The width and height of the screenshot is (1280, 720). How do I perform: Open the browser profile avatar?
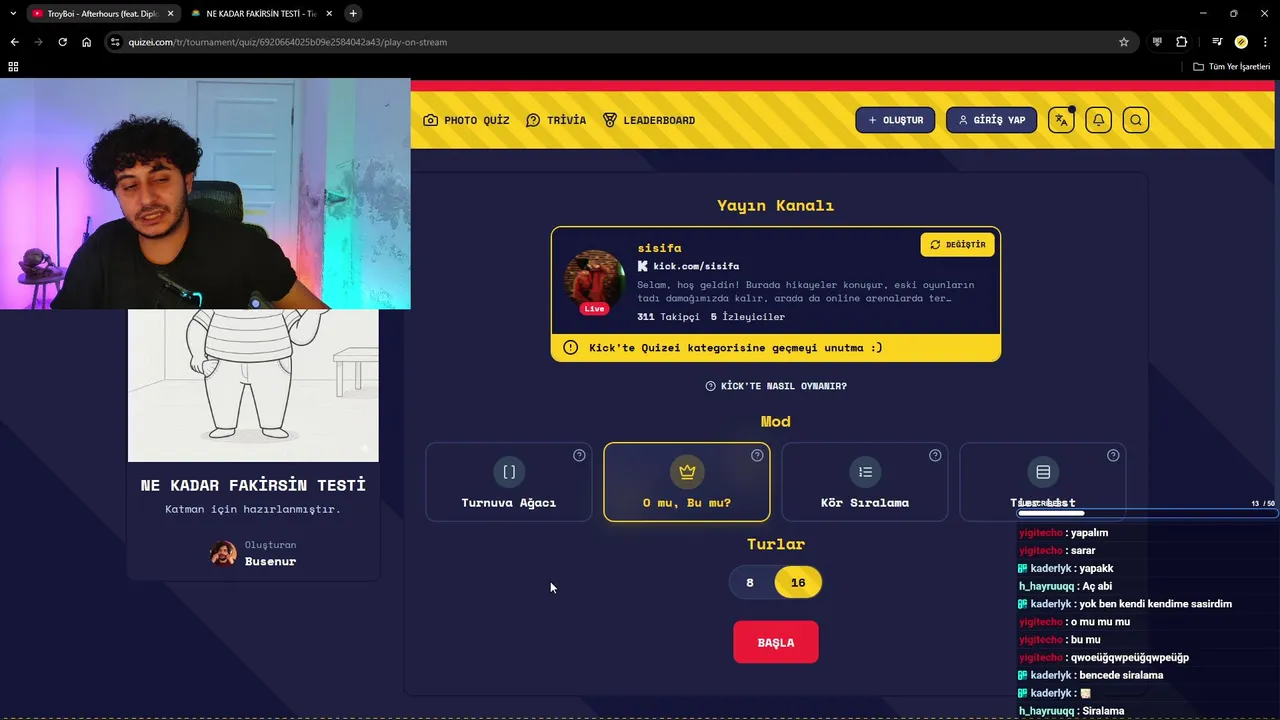[1241, 42]
